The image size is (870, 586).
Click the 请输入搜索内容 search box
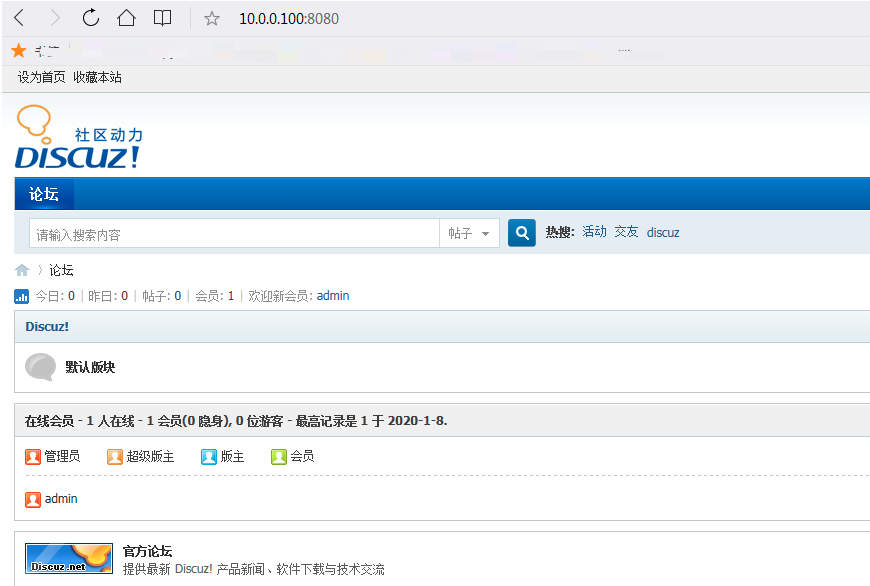pyautogui.click(x=234, y=234)
